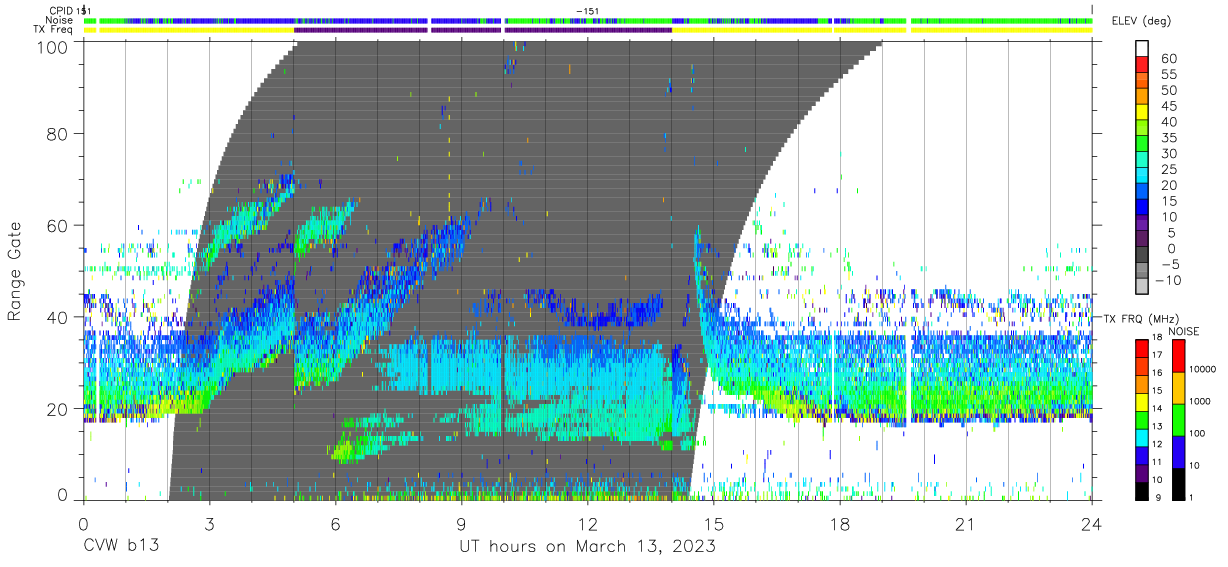Click the '15' tick on UT hours axis
Image resolution: width=1228 pixels, height=567 pixels.
714,523
